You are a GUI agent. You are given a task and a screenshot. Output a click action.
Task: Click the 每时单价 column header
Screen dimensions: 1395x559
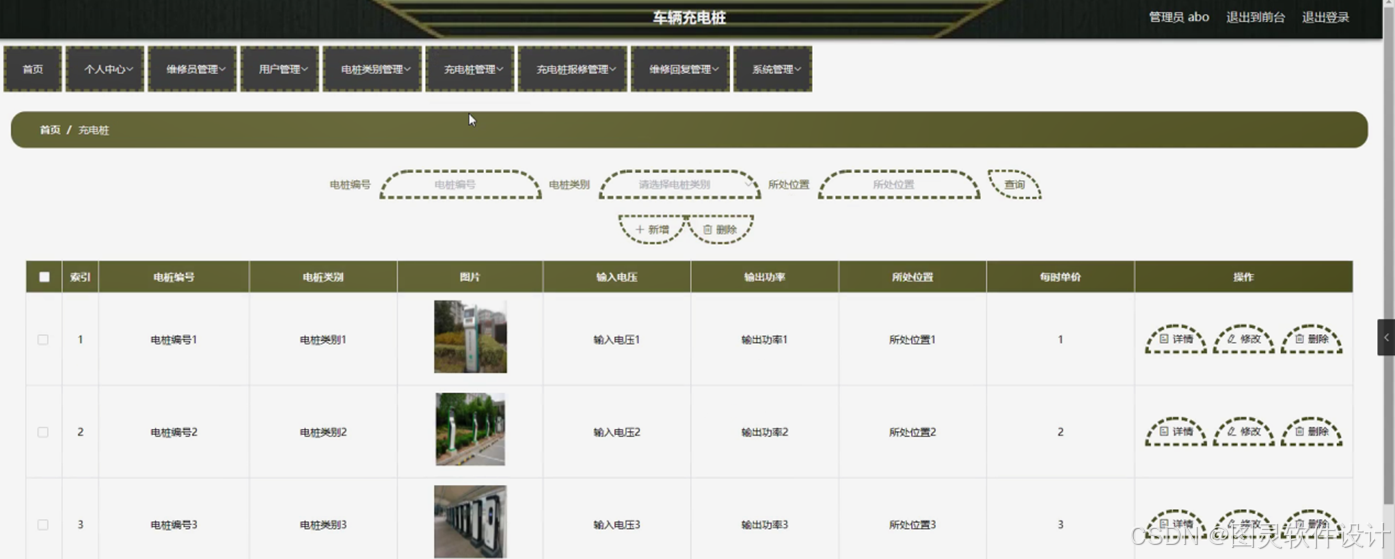pyautogui.click(x=1060, y=277)
